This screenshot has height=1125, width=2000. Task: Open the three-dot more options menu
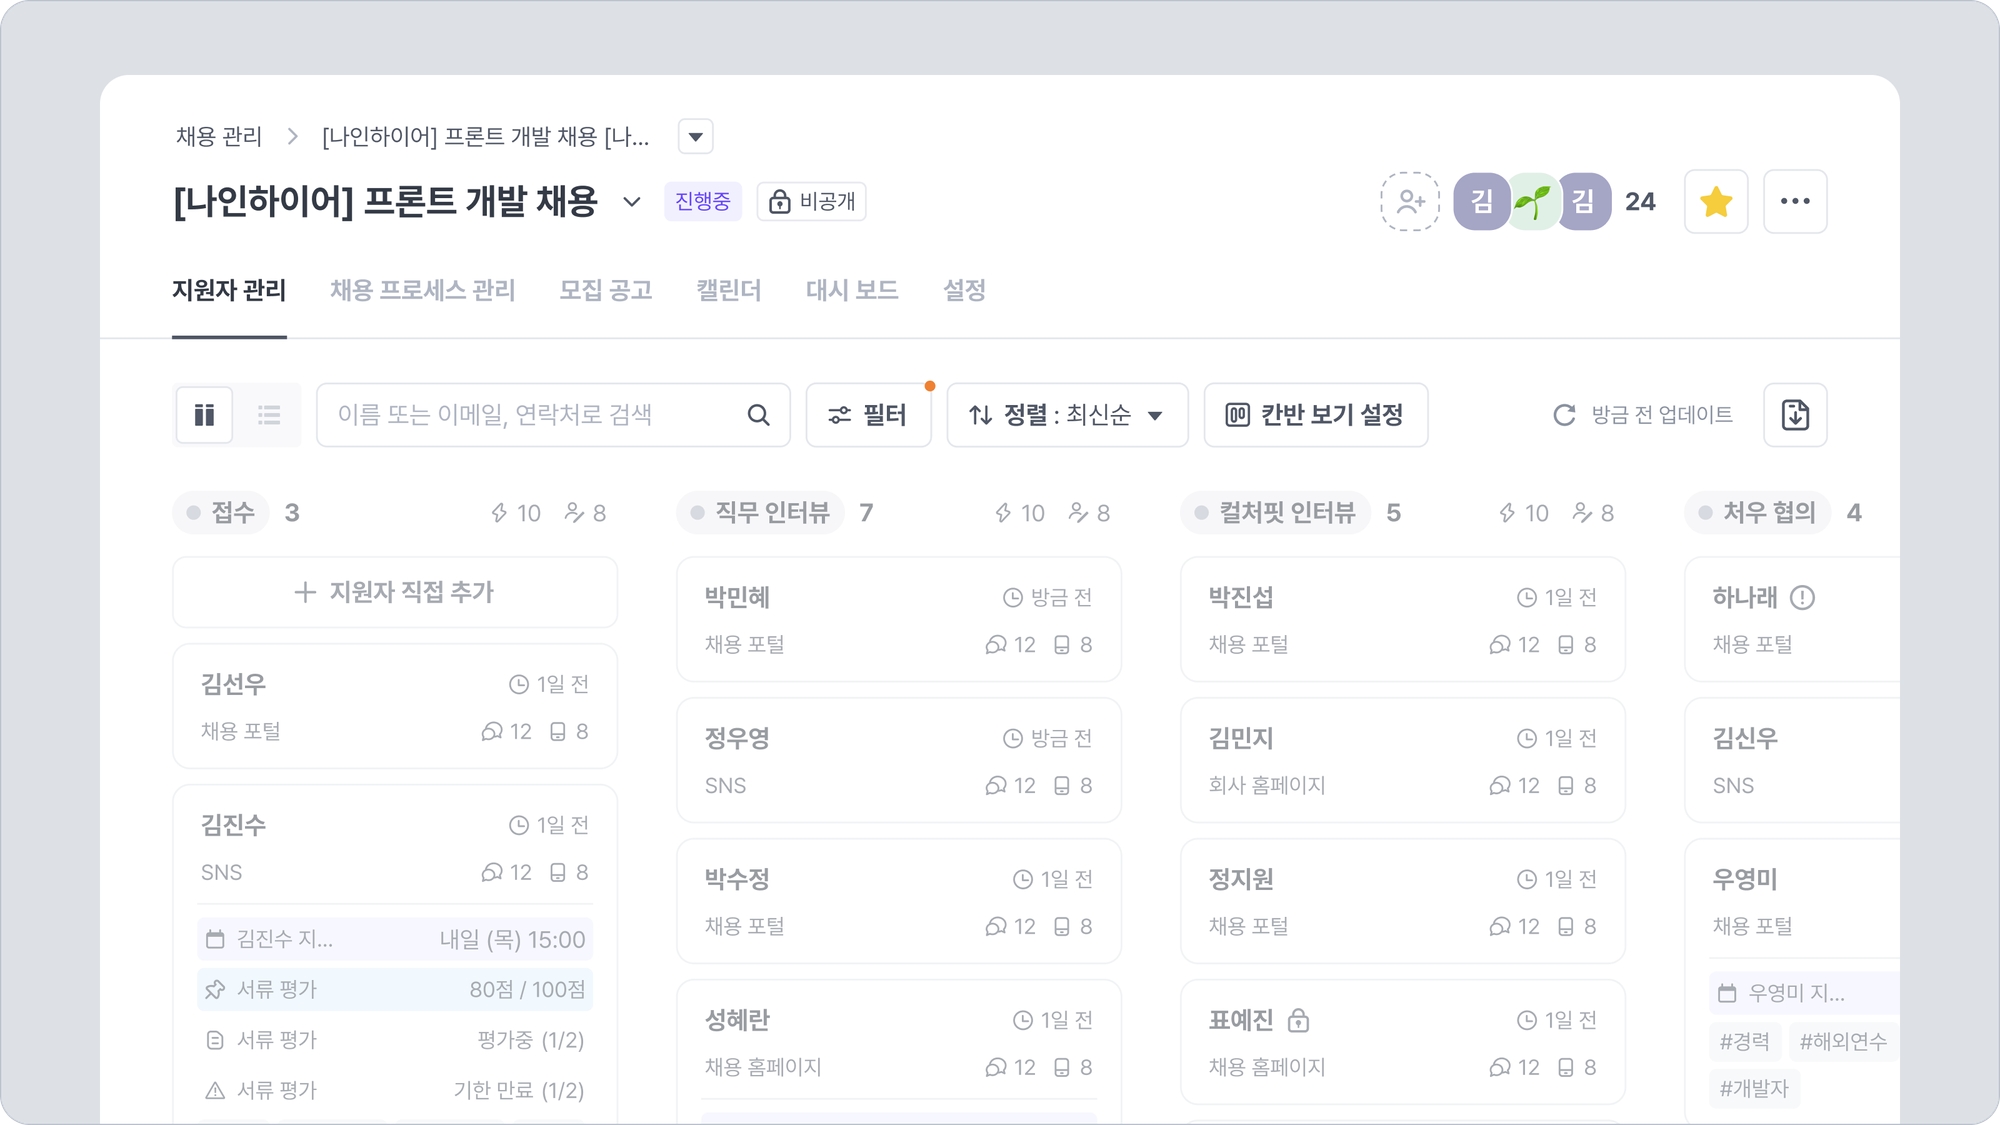[x=1795, y=202]
